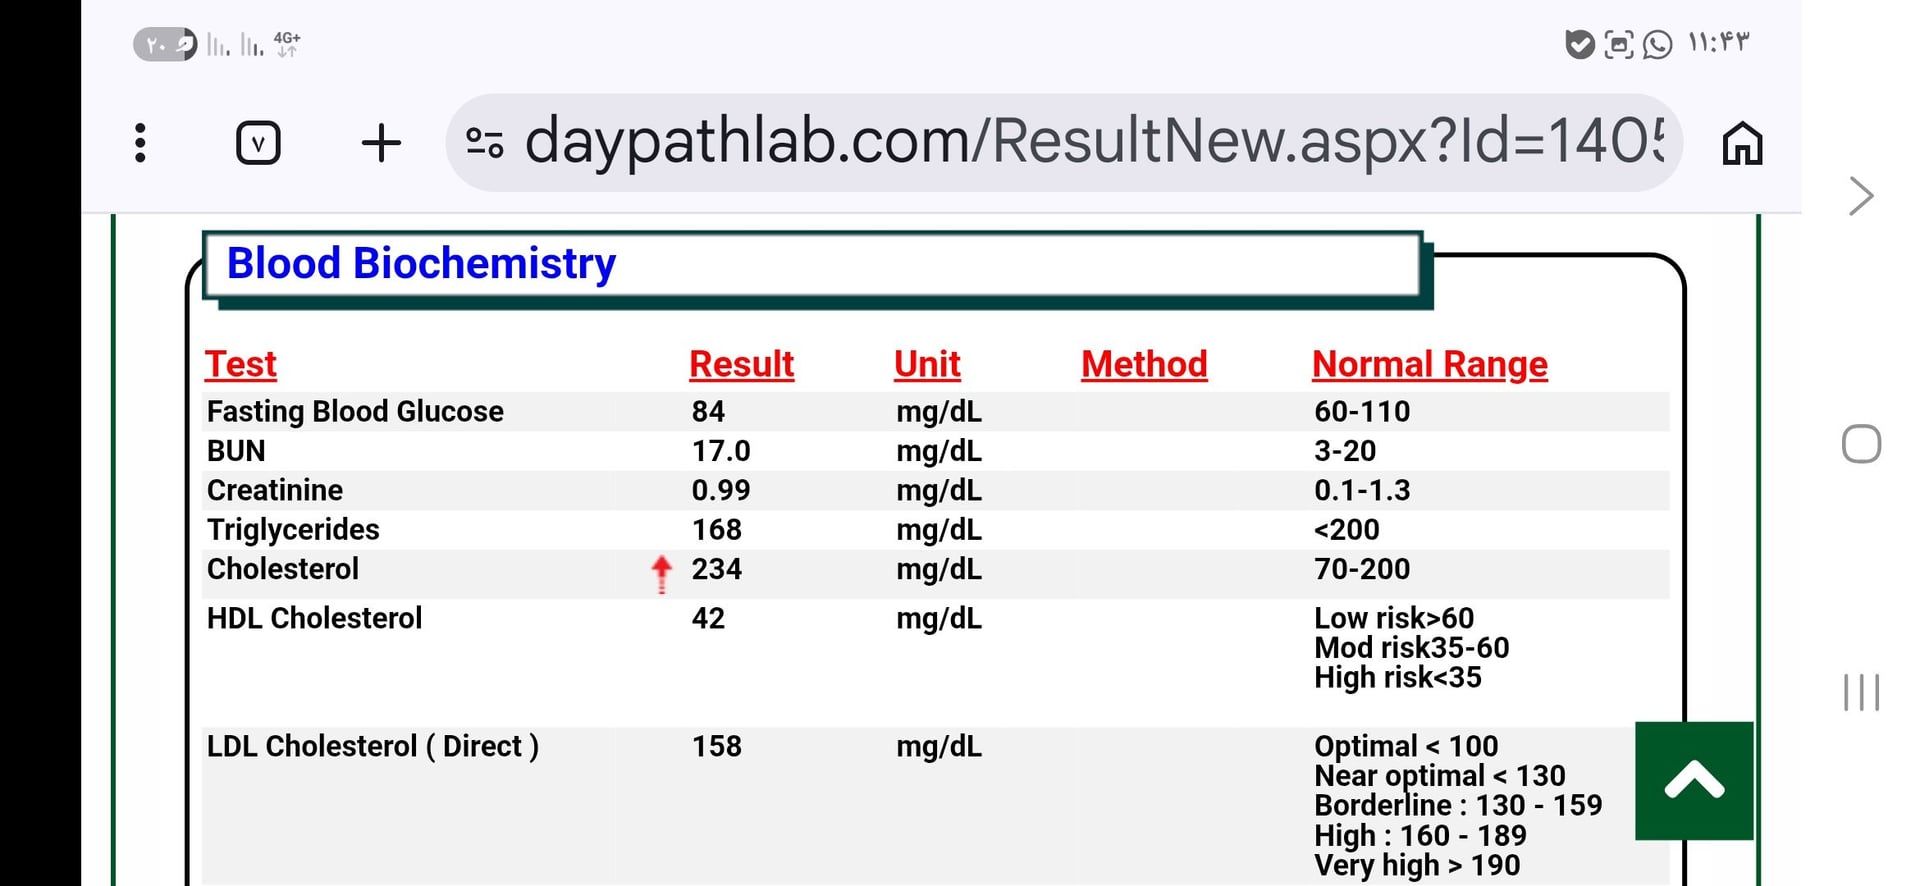Tap the normal range <200

click(1346, 530)
